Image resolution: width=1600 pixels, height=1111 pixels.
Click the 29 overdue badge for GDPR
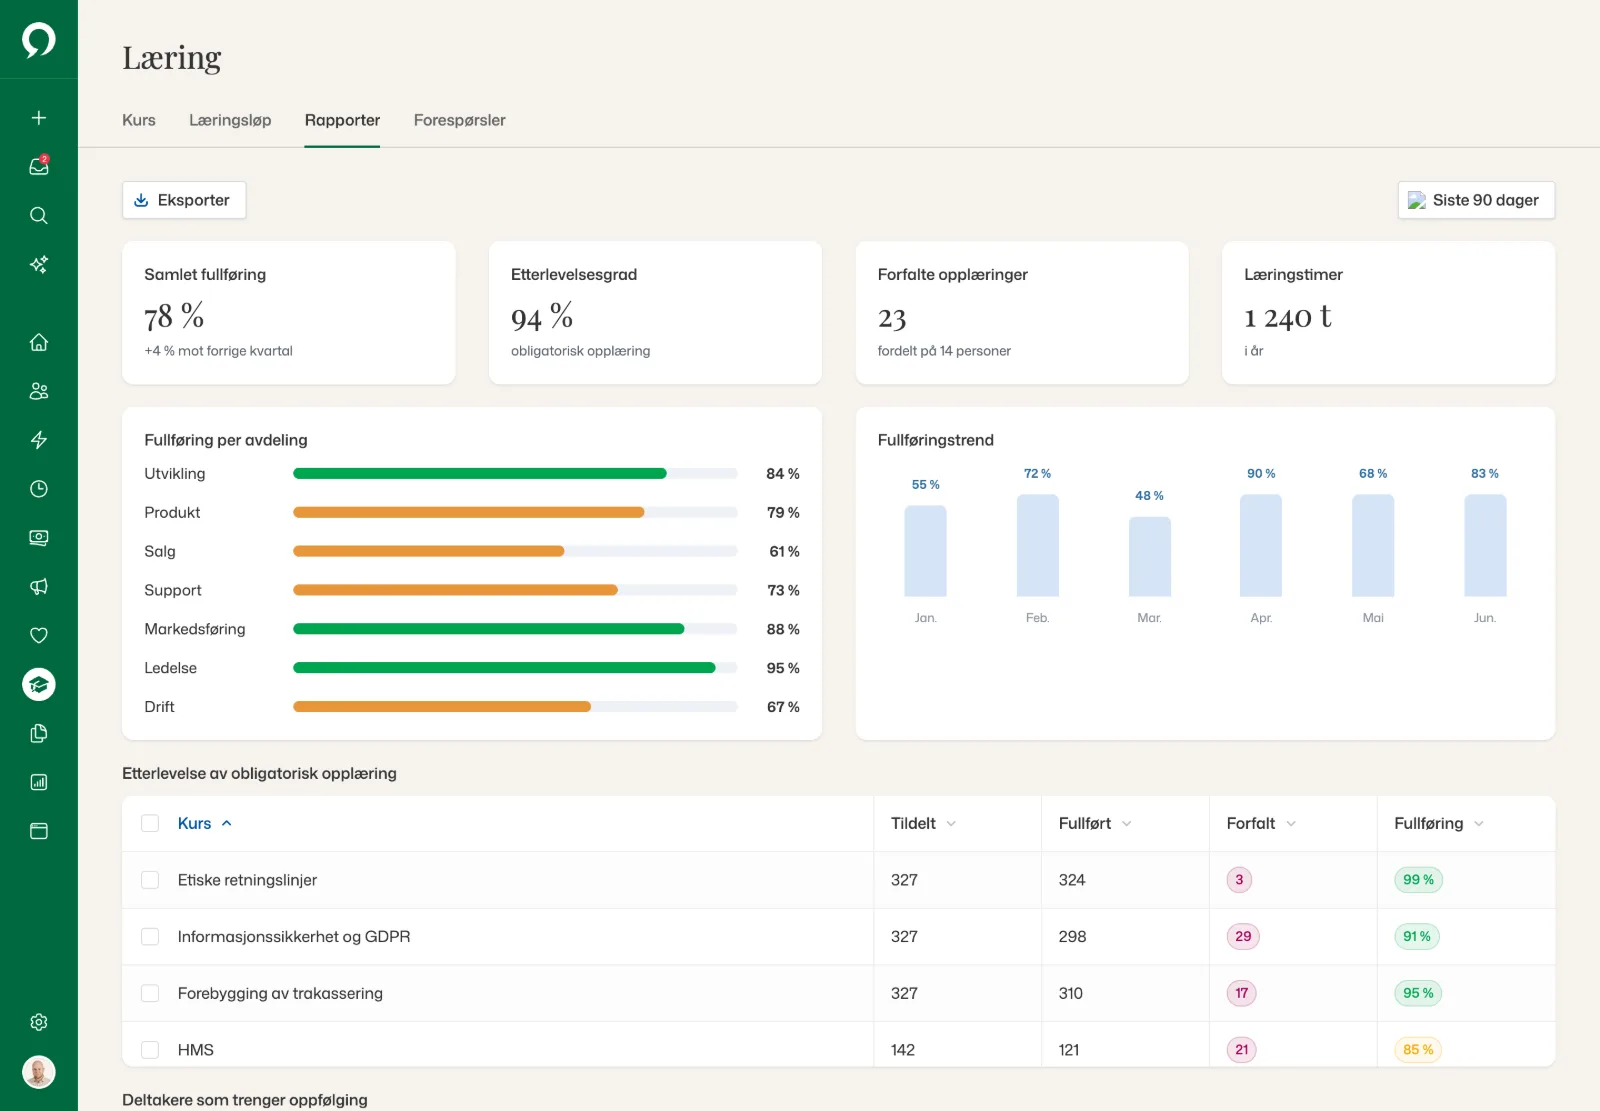[x=1243, y=937]
